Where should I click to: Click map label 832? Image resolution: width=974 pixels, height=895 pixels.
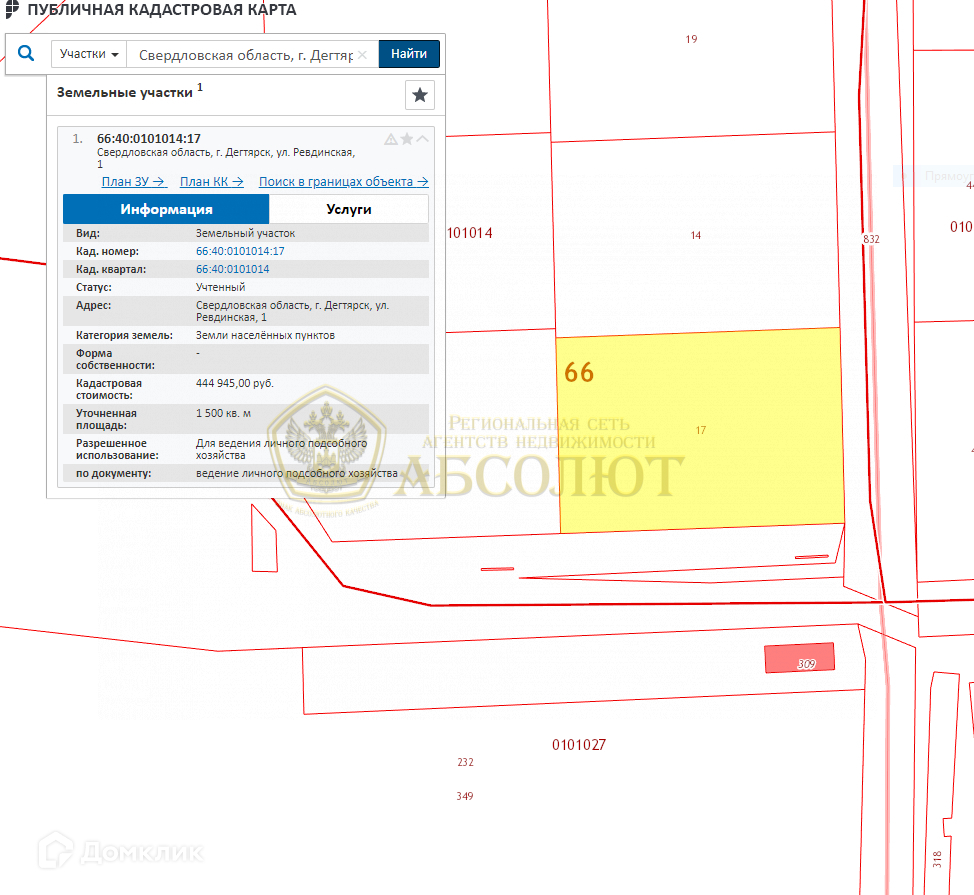click(x=871, y=239)
